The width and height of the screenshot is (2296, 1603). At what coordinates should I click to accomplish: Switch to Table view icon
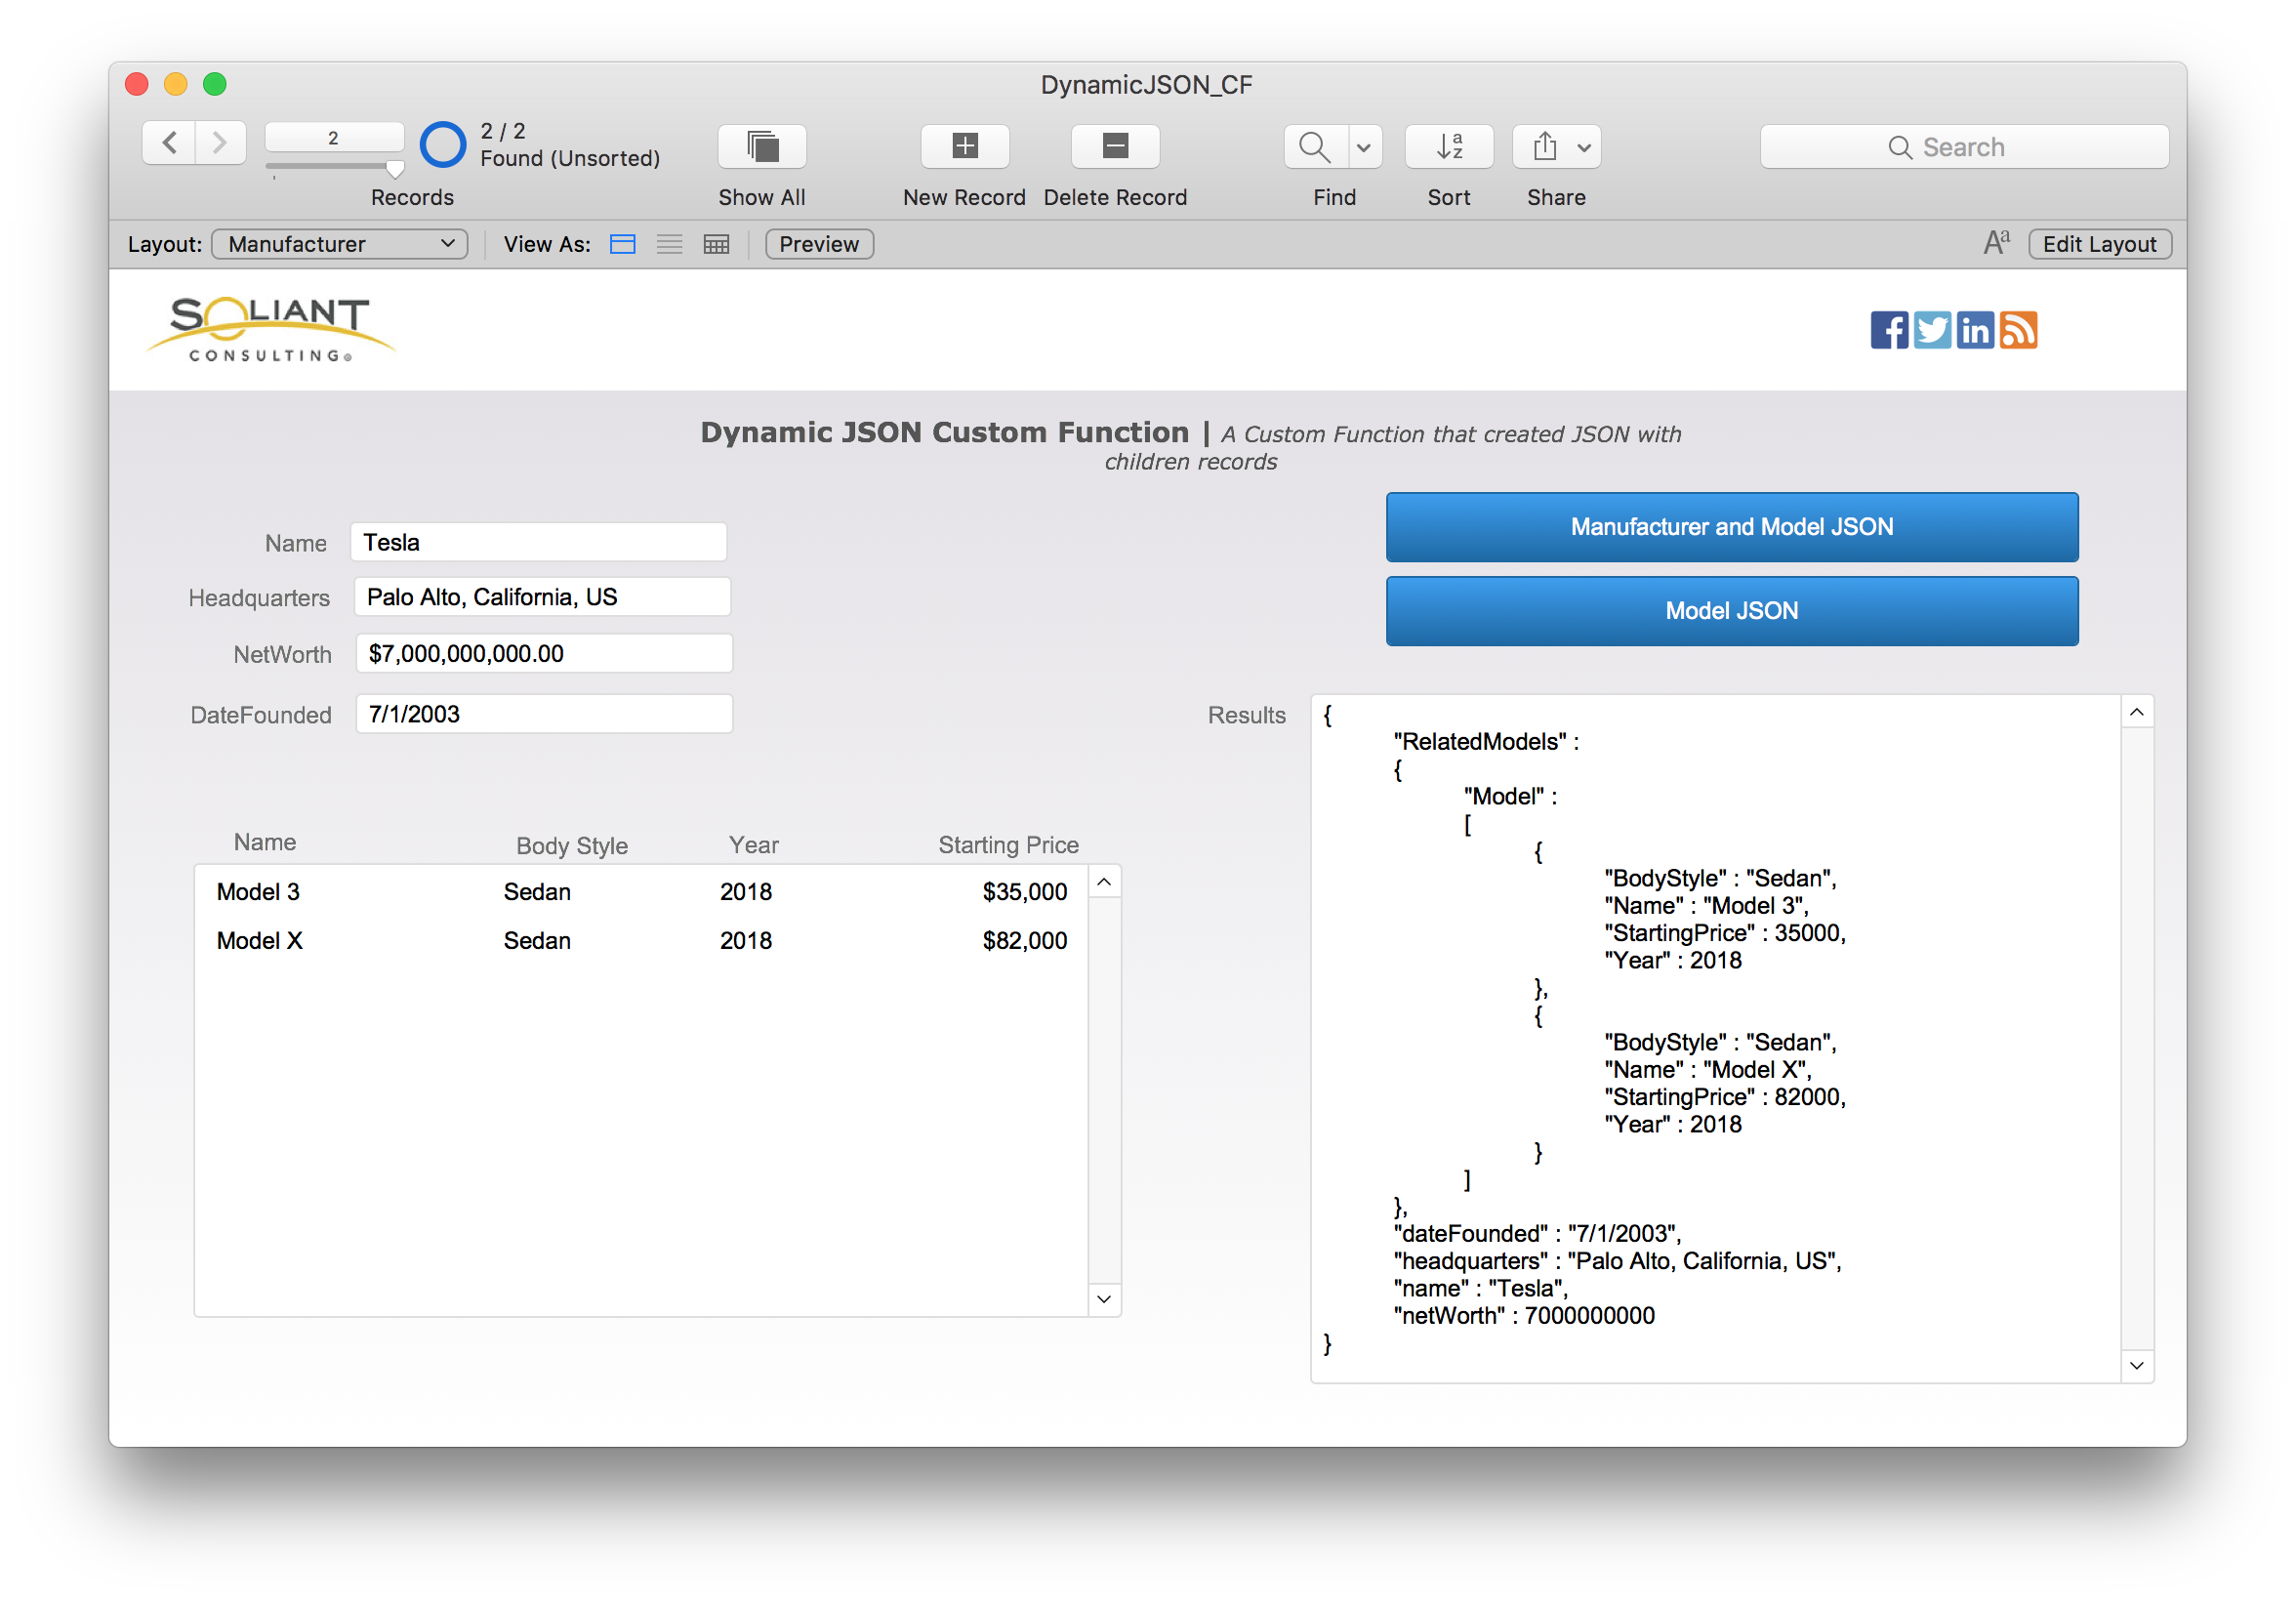[x=716, y=245]
